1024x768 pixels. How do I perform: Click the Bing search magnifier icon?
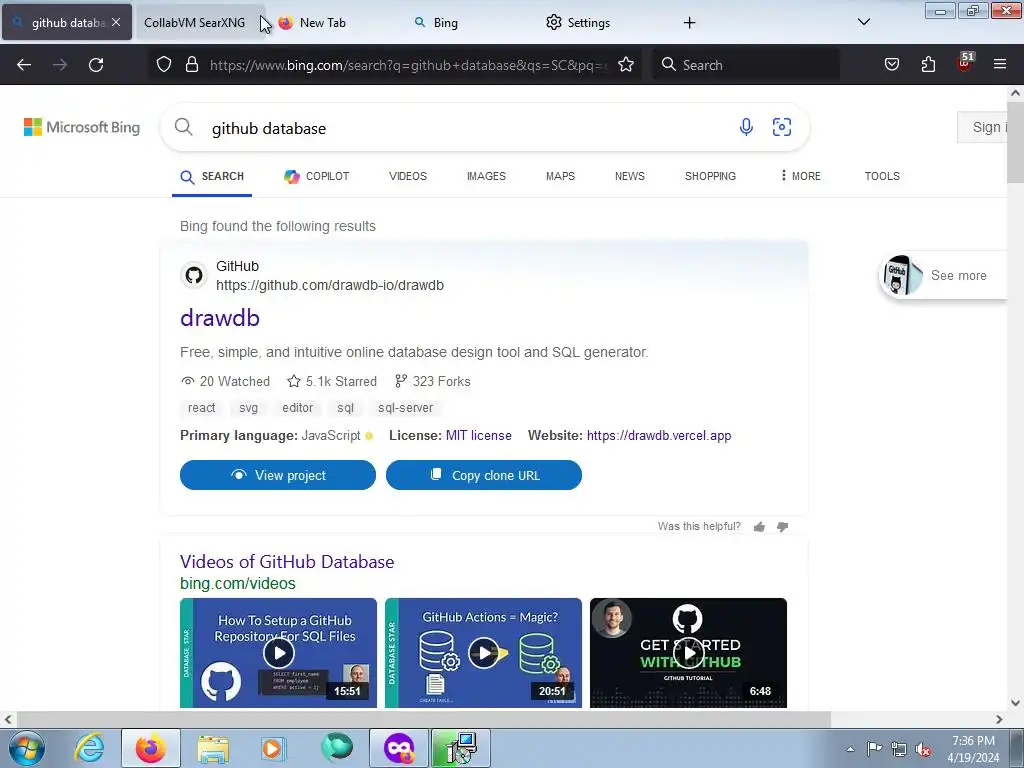click(184, 127)
